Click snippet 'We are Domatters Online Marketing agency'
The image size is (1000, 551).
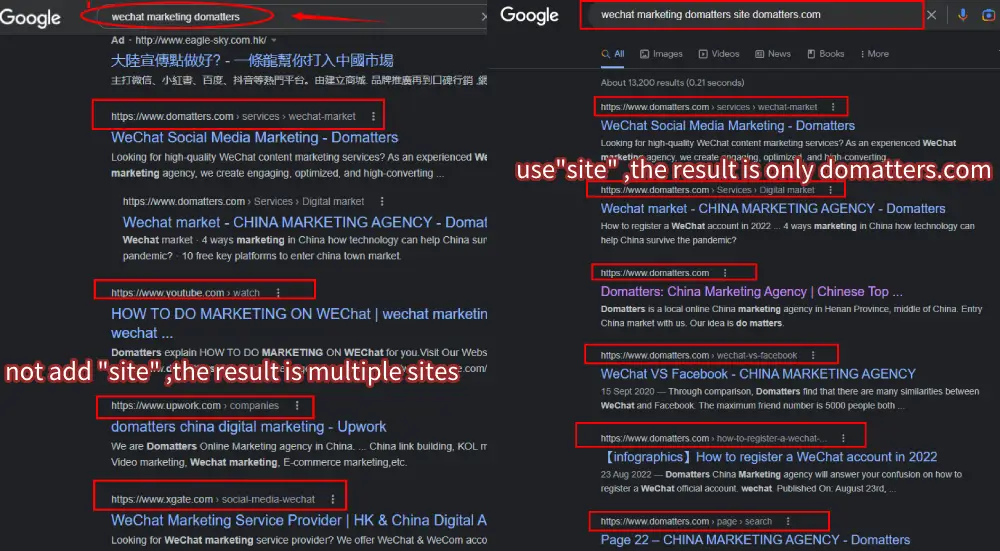[299, 454]
